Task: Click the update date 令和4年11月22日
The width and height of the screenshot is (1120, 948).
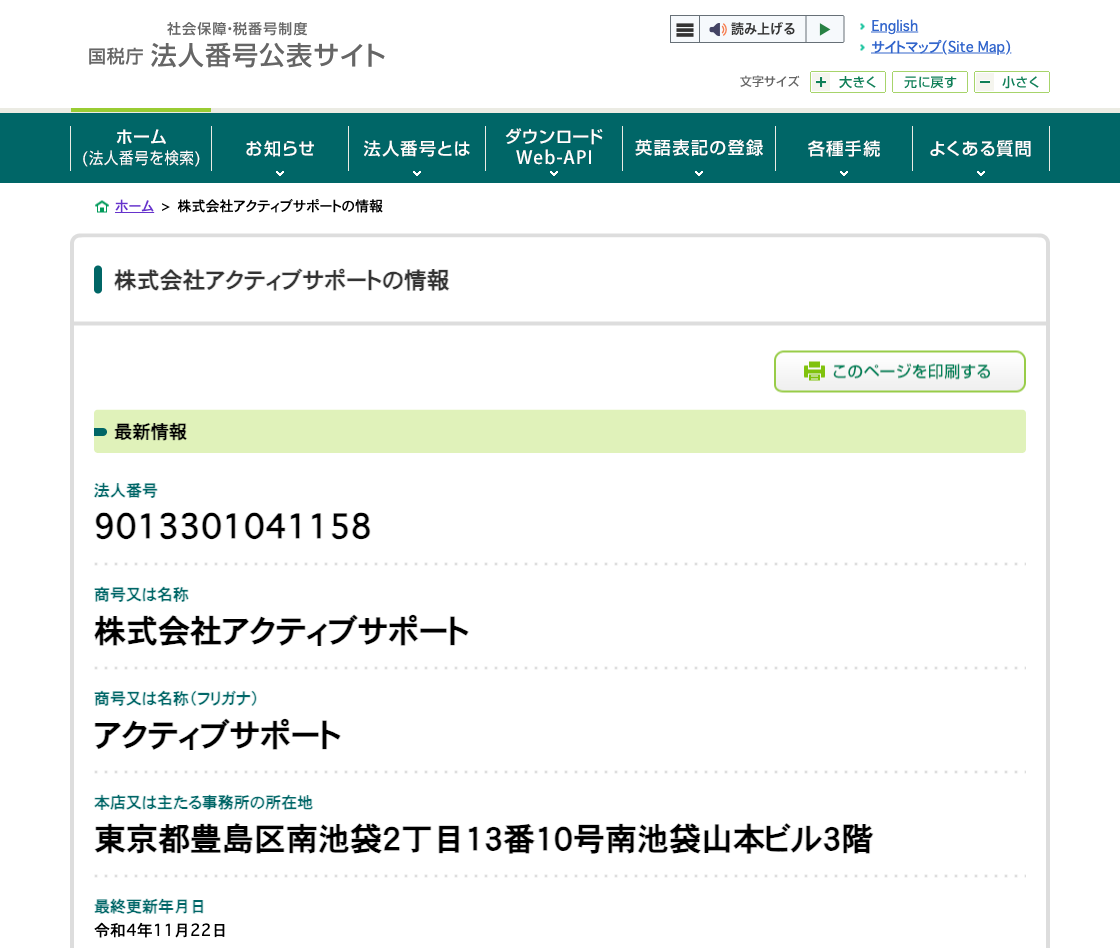Action: [x=161, y=930]
